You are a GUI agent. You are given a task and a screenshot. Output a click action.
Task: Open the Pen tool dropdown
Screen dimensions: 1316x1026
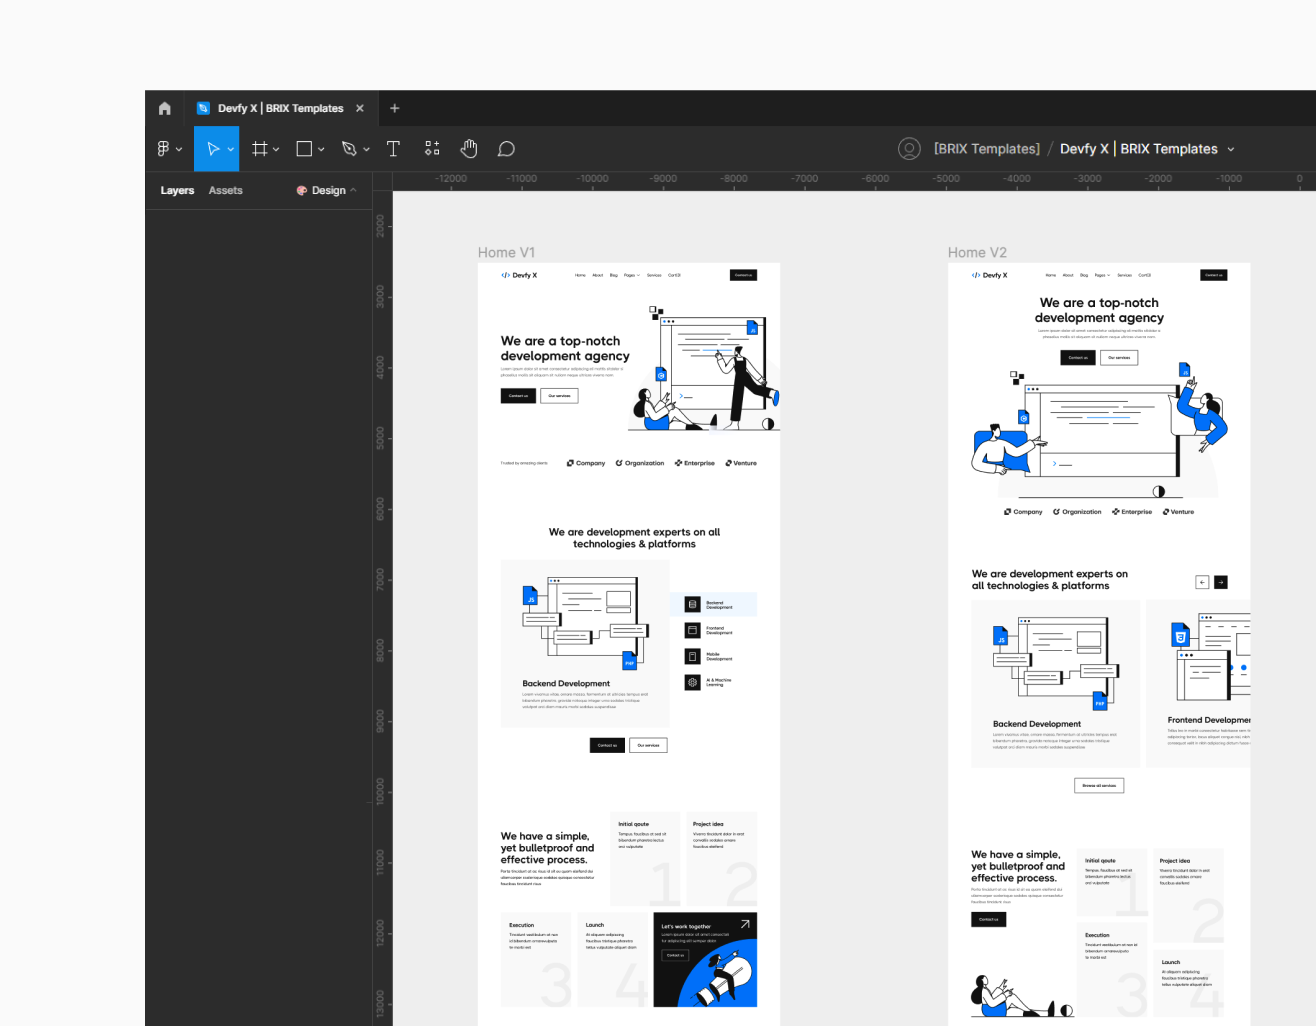tap(364, 148)
